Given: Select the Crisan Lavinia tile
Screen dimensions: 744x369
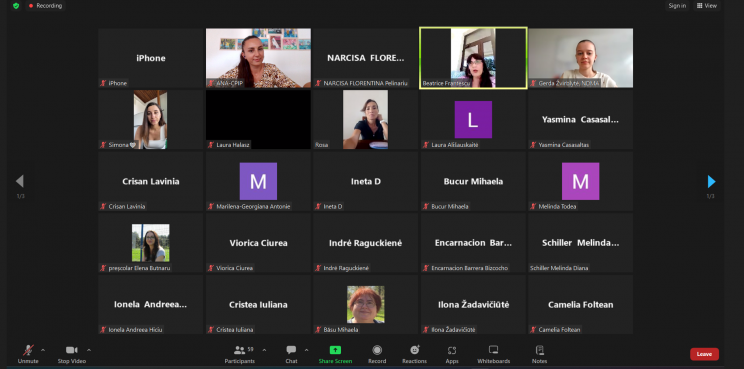Looking at the screenshot, I should 150,181.
